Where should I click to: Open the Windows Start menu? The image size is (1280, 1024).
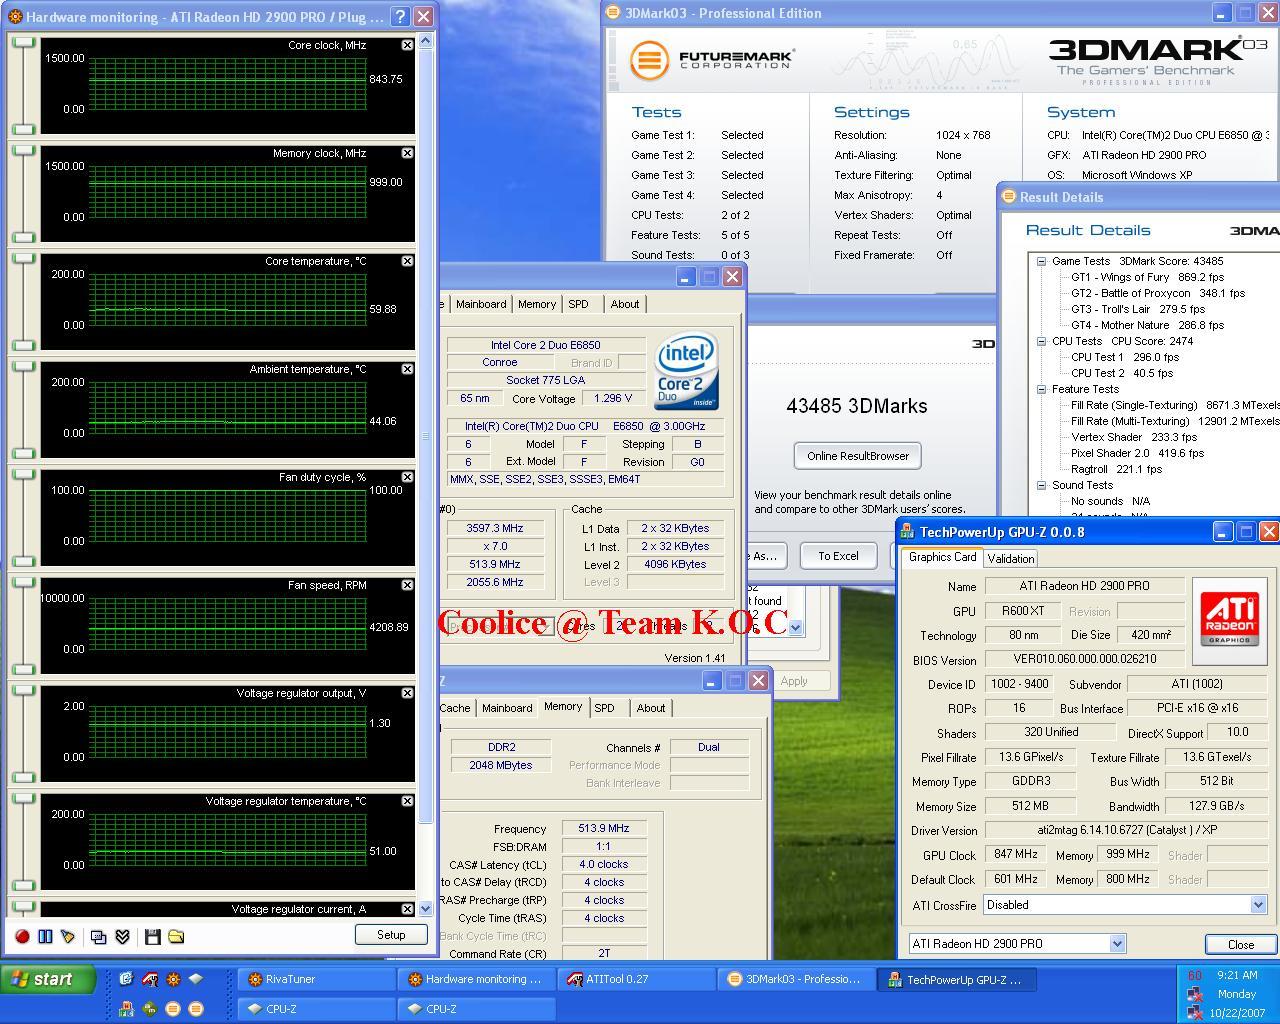(x=48, y=979)
